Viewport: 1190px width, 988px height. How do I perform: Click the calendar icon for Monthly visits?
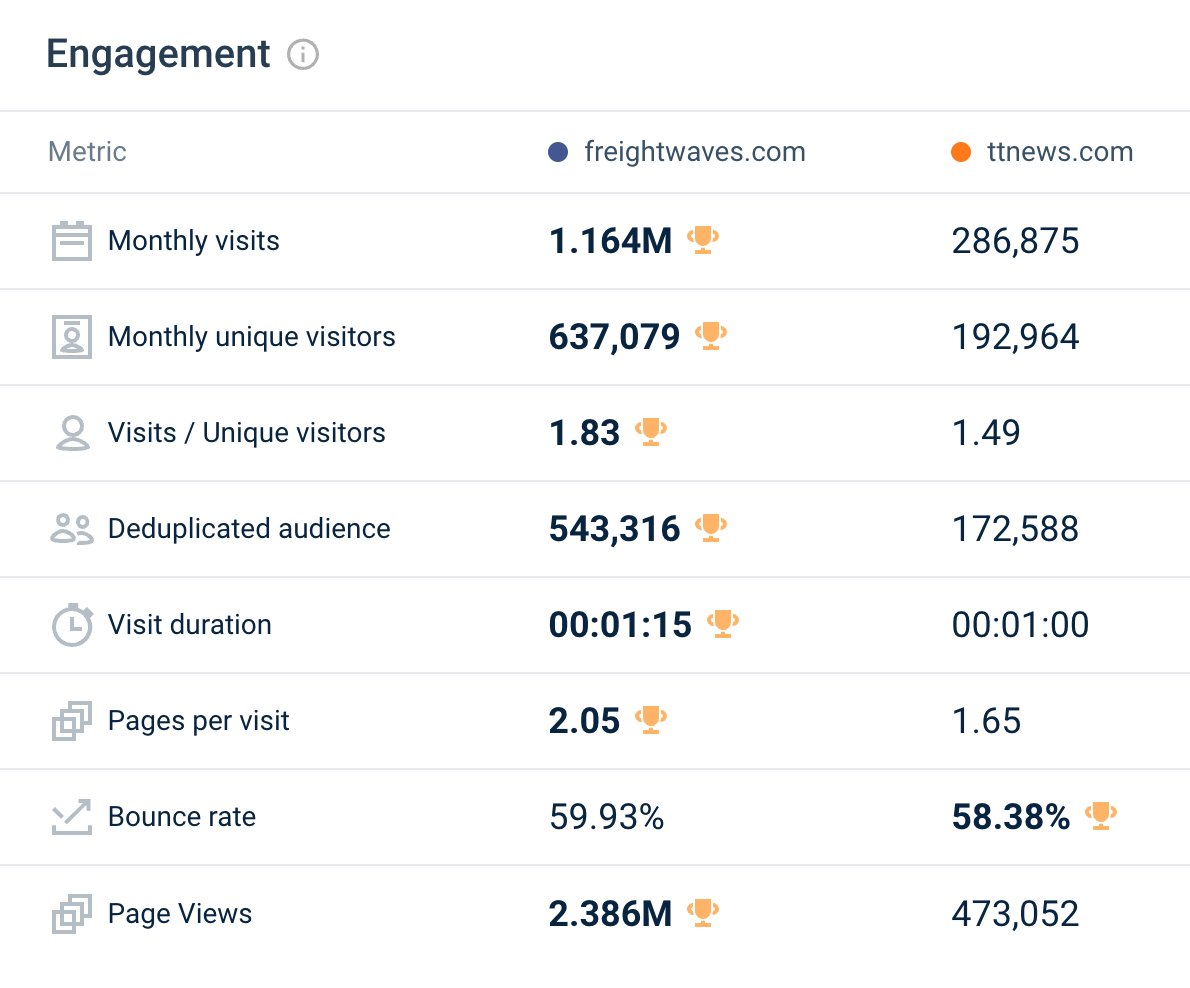[72, 241]
